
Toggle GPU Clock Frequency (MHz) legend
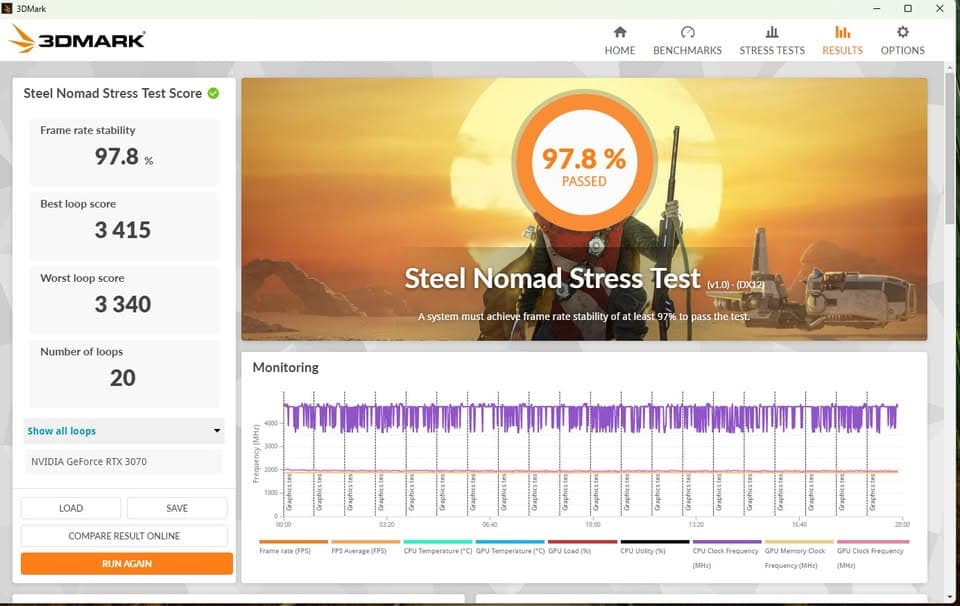tap(872, 555)
